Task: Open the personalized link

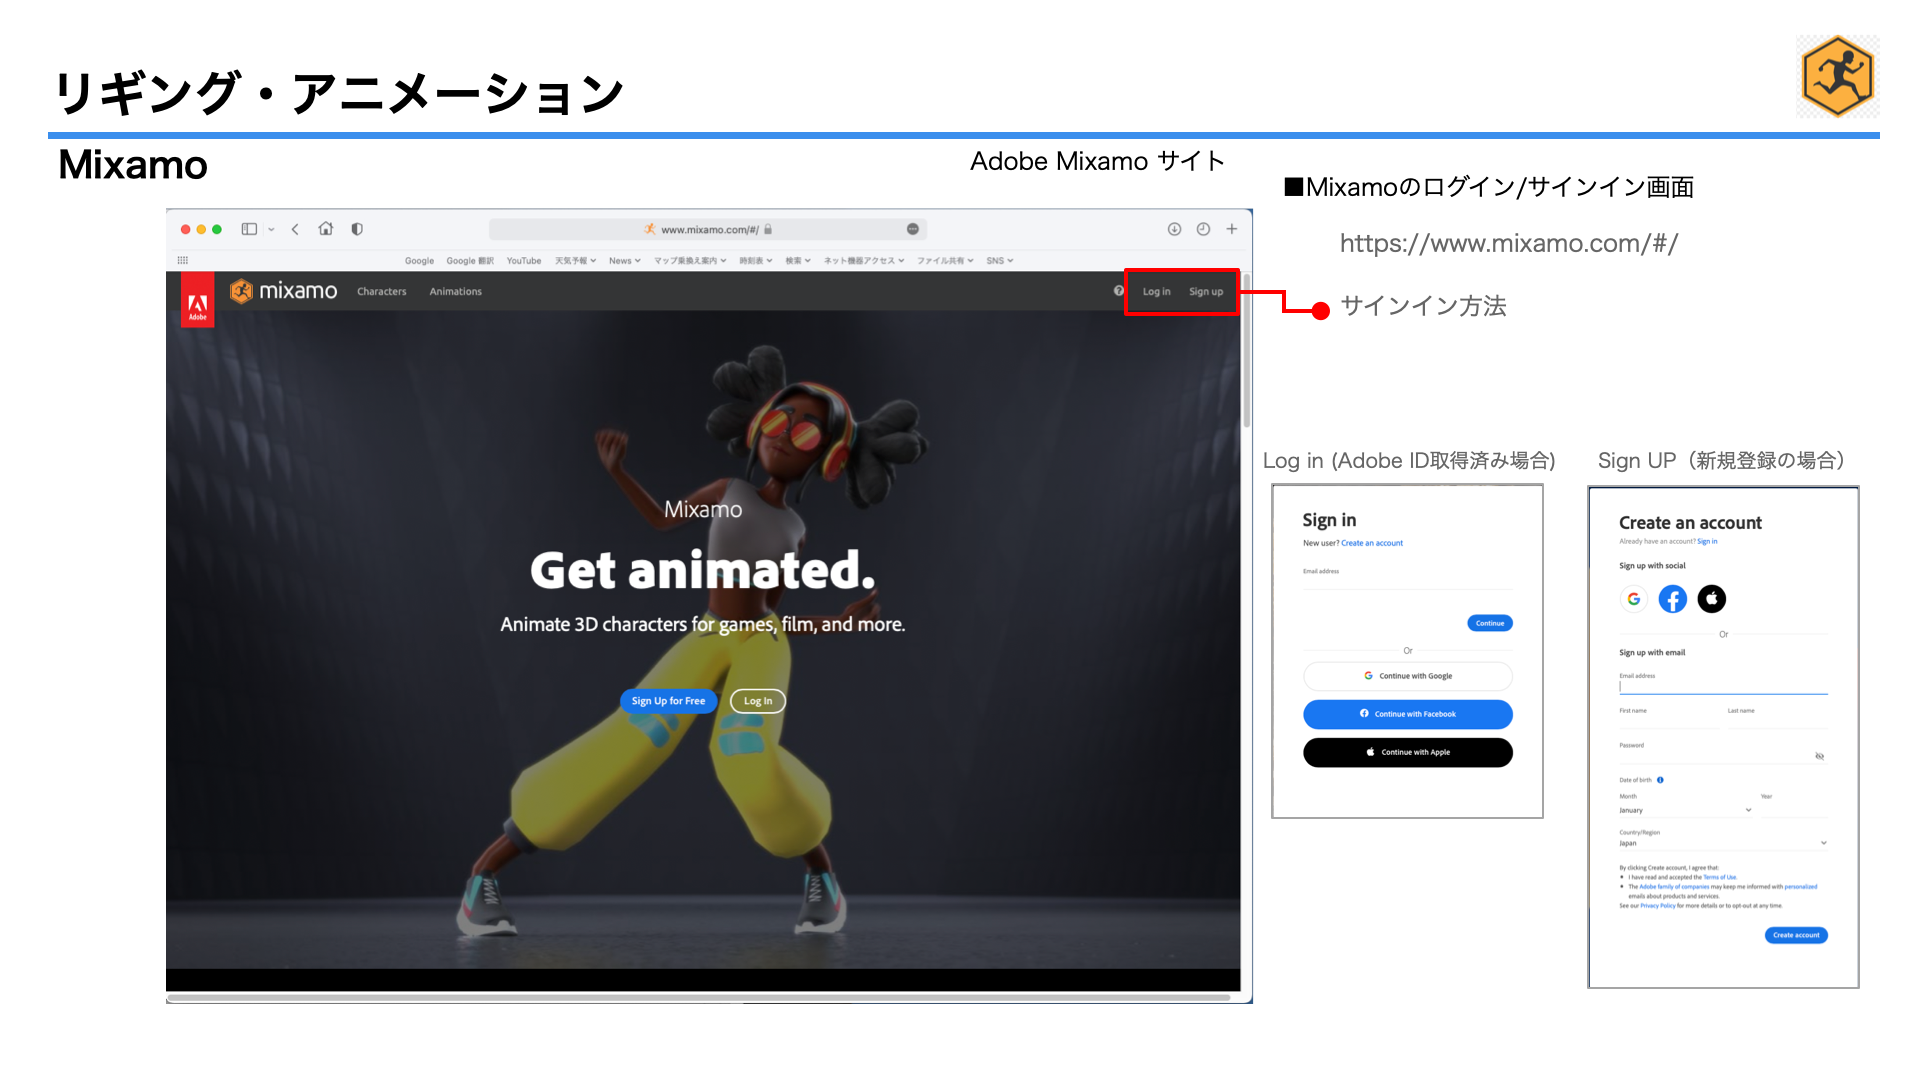Action: [1801, 886]
